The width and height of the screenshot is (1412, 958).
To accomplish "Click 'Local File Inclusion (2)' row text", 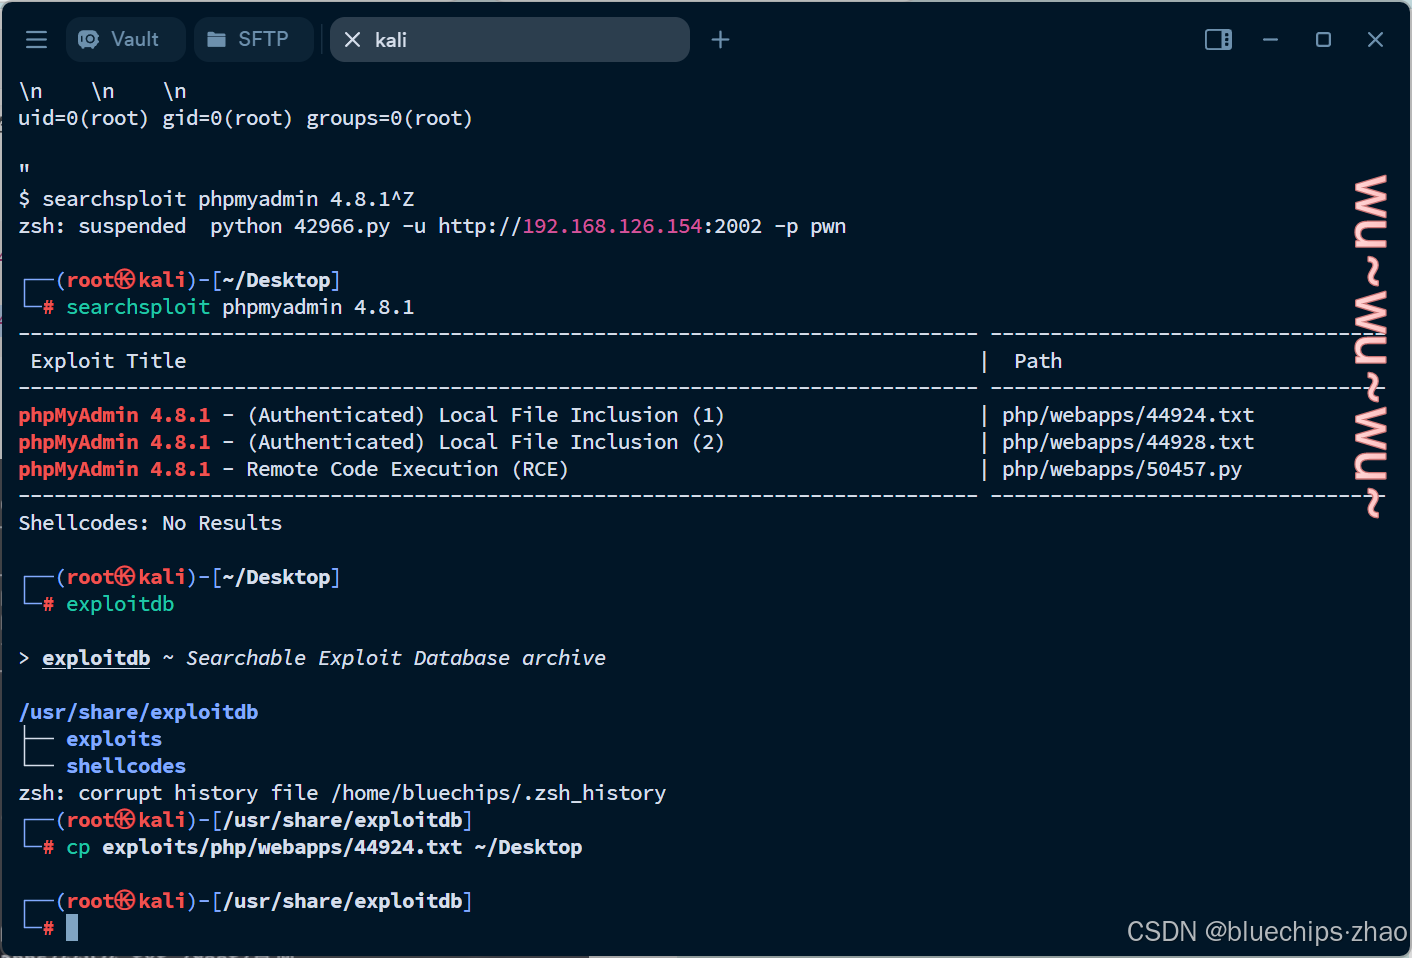I will 581,442.
